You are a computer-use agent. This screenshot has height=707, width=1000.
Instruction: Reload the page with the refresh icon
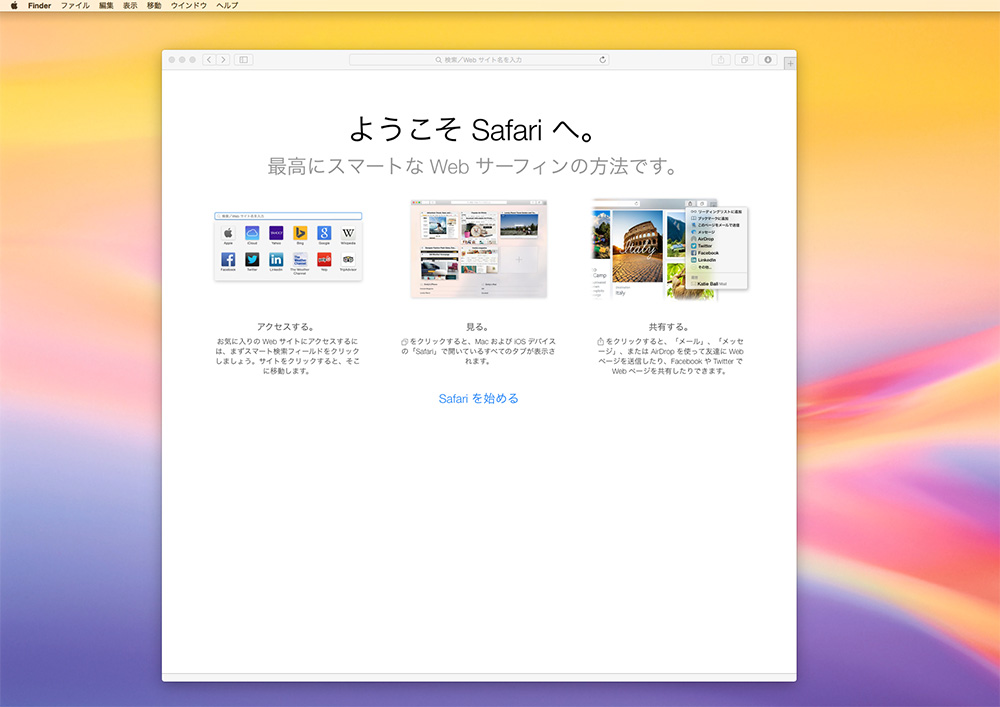click(602, 59)
